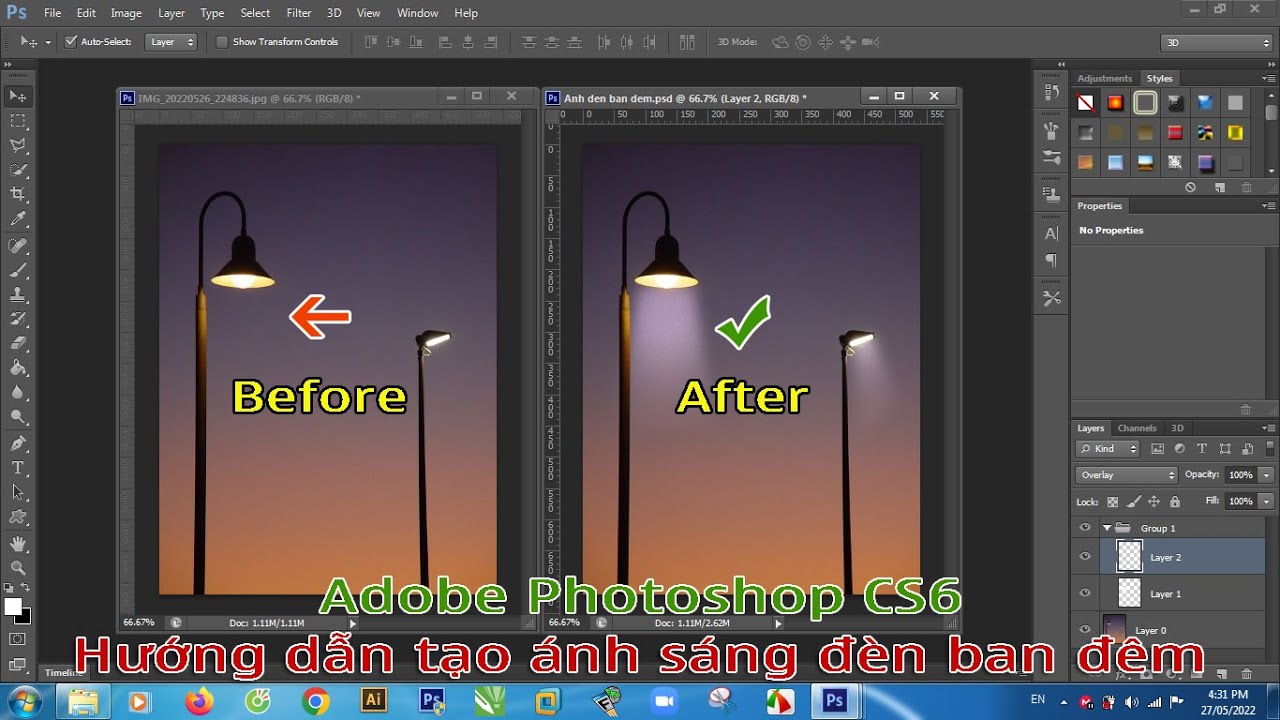The width and height of the screenshot is (1280, 720).
Task: Open the Layer menu
Action: (171, 13)
